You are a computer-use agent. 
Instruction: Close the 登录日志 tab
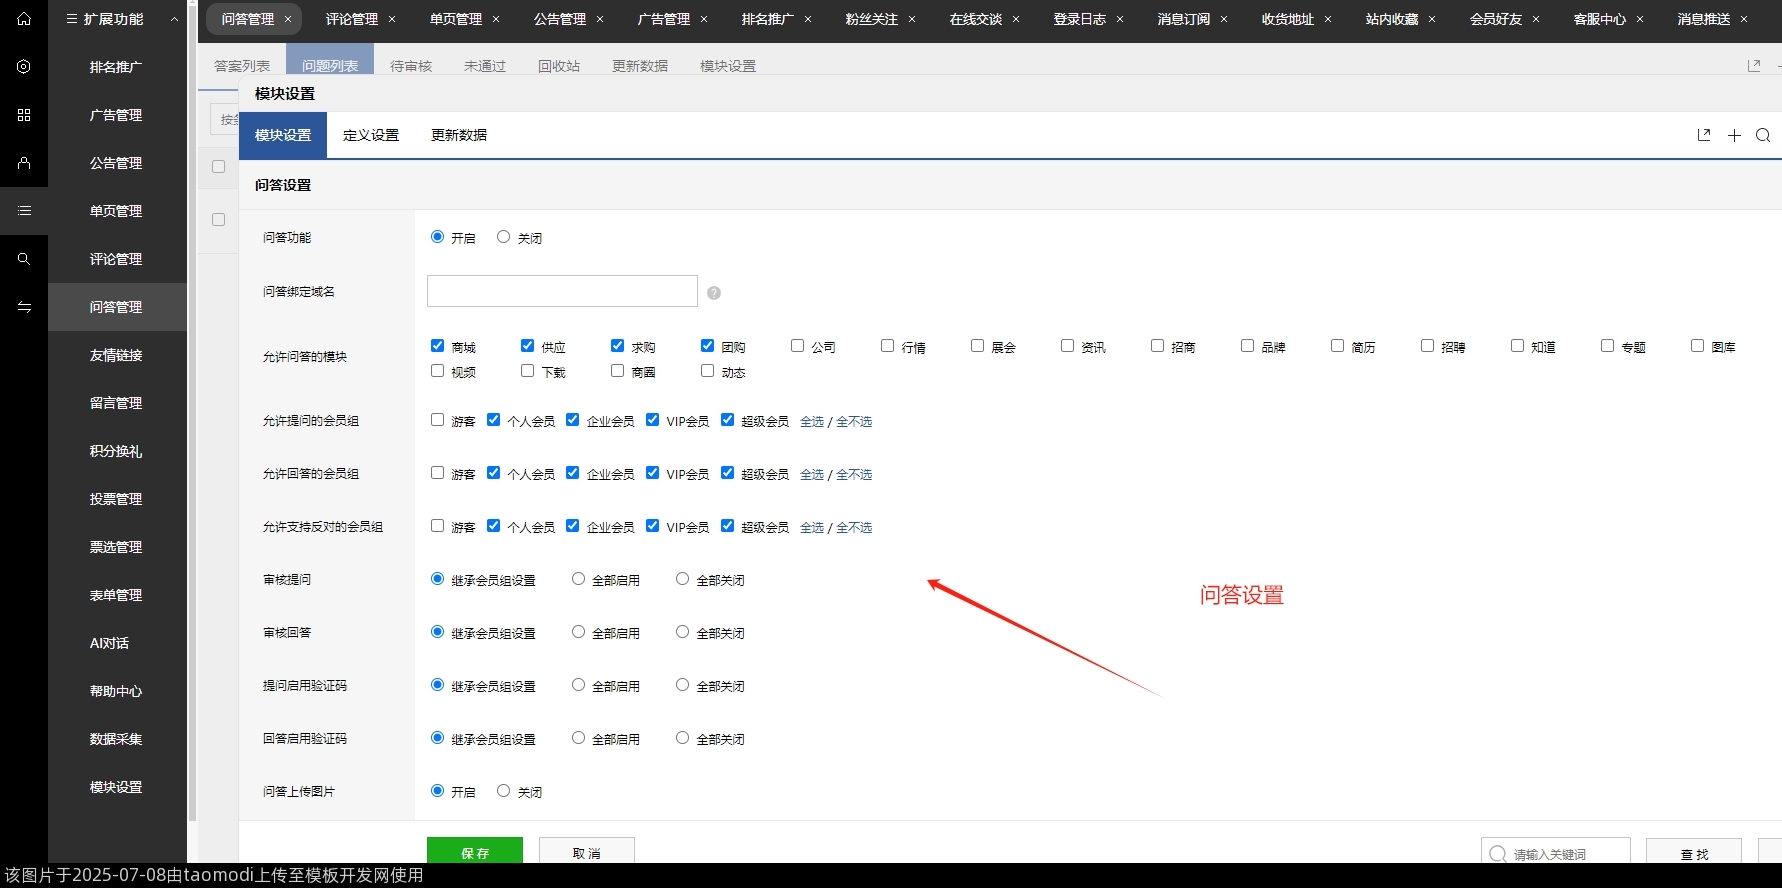[x=1120, y=19]
